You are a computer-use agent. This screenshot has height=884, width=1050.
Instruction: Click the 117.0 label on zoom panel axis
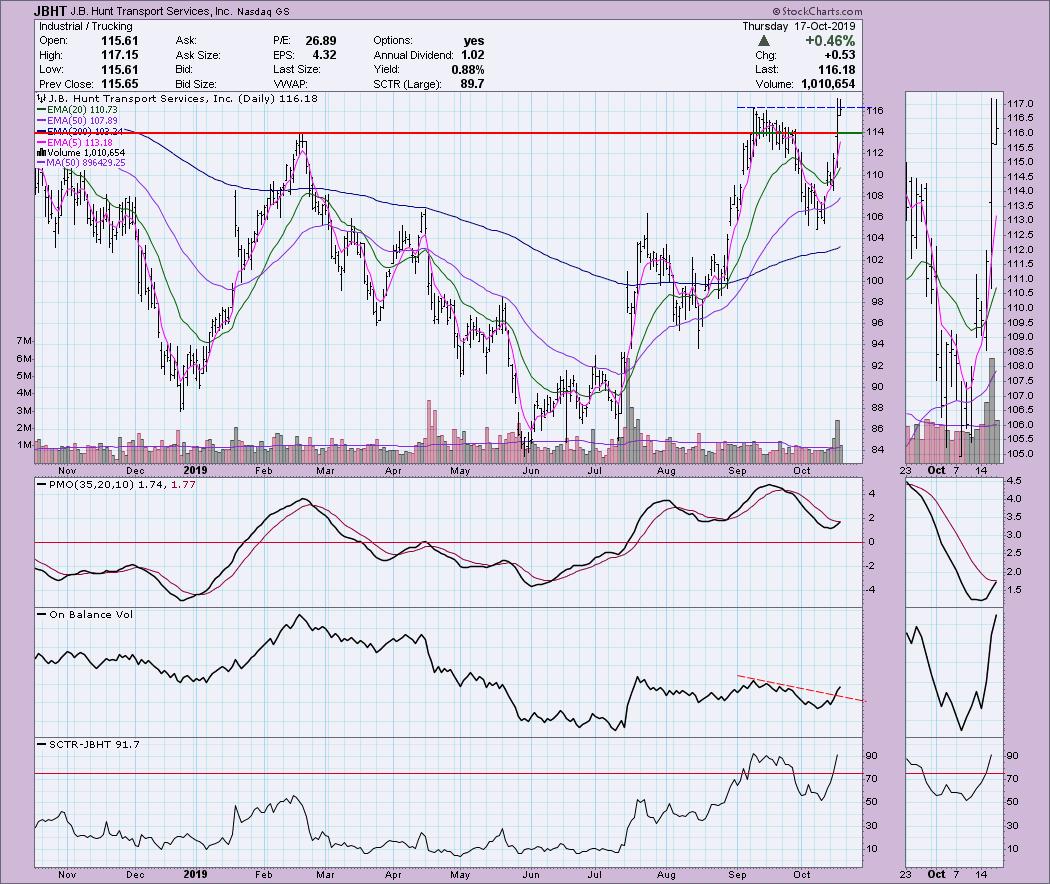pyautogui.click(x=1020, y=104)
